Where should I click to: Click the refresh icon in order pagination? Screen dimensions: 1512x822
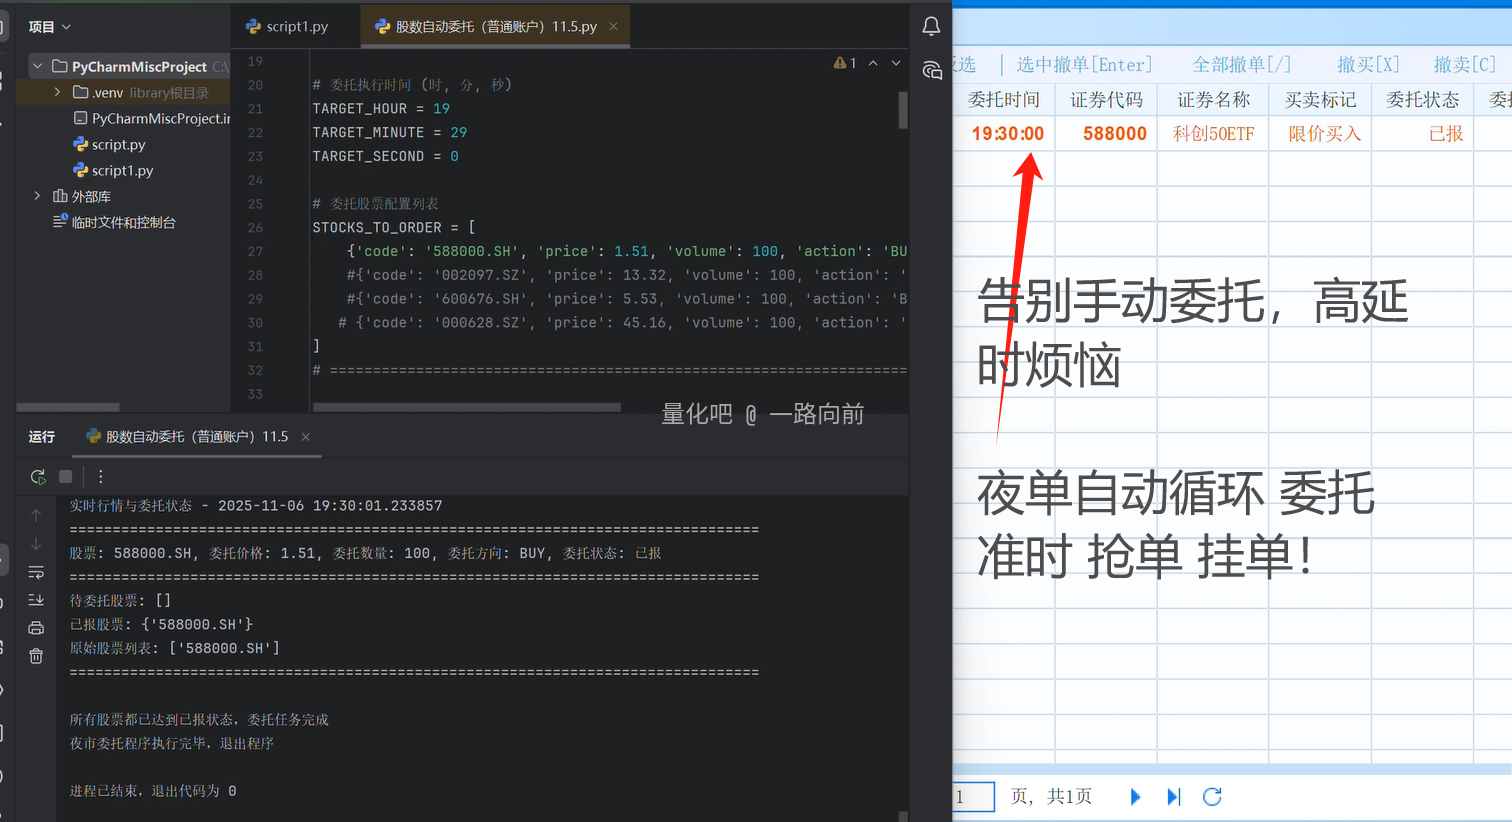pyautogui.click(x=1212, y=797)
